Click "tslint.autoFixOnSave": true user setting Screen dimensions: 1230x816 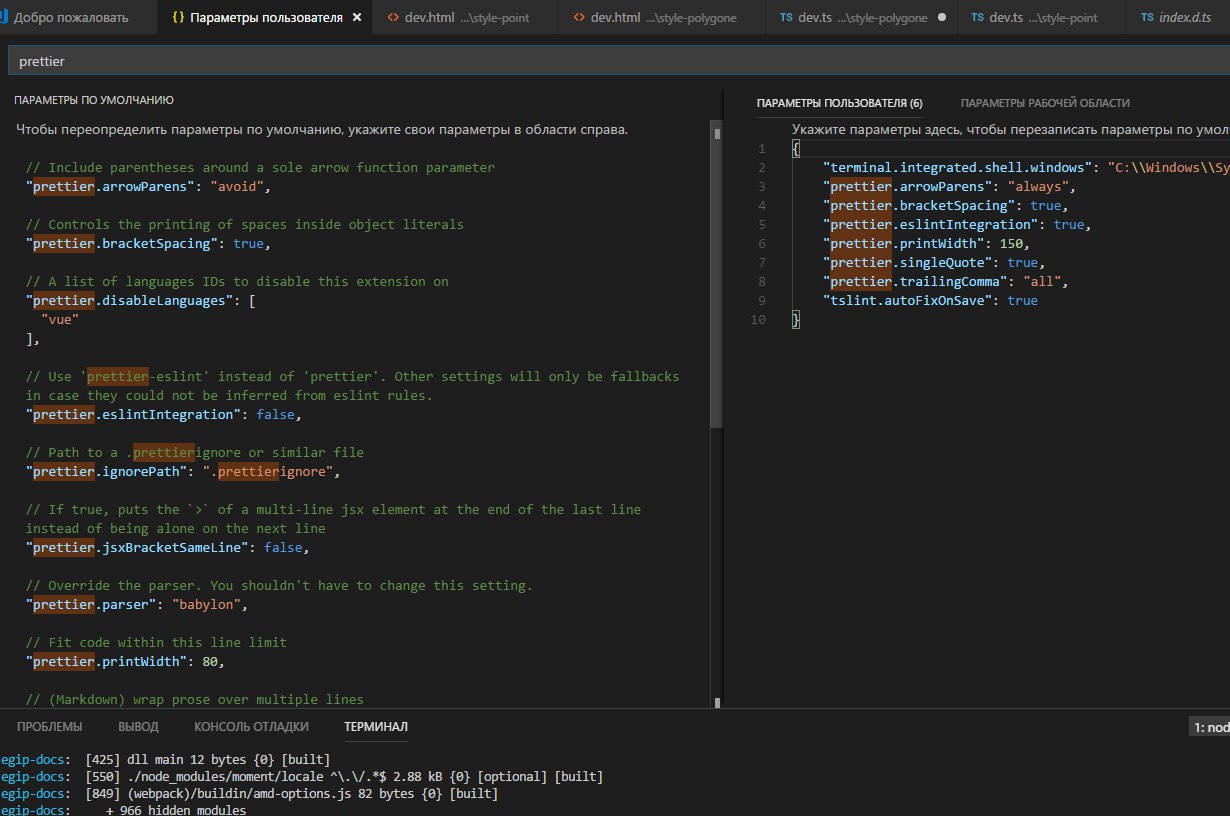(x=930, y=301)
